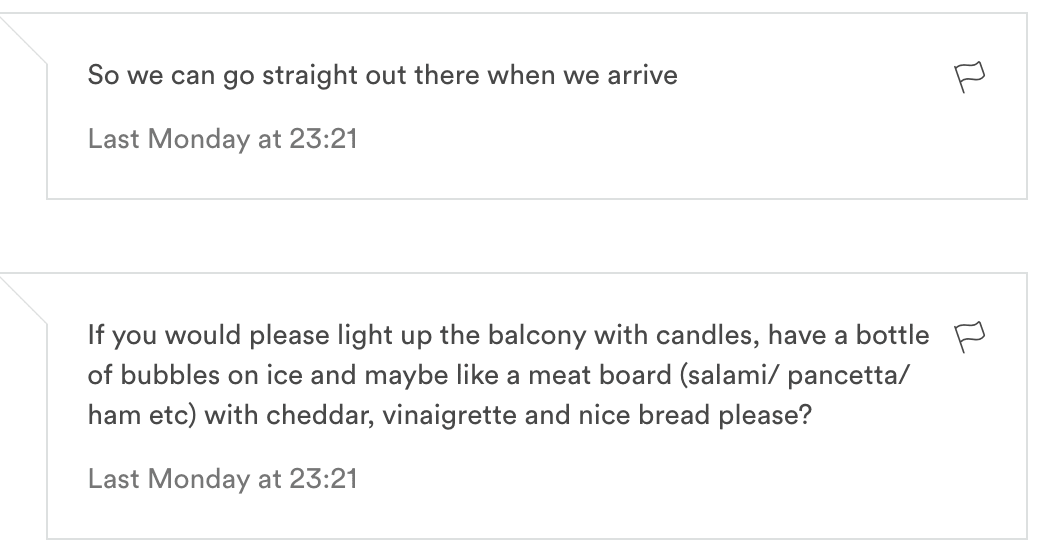Screen dimensions: 1042x542
Task: Click the tail pointer of the first message bubble
Action: [x=23, y=40]
